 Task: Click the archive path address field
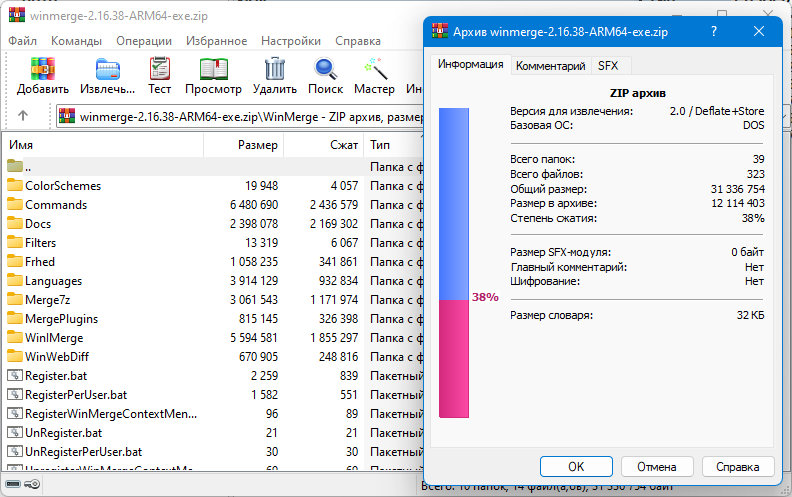coord(240,117)
